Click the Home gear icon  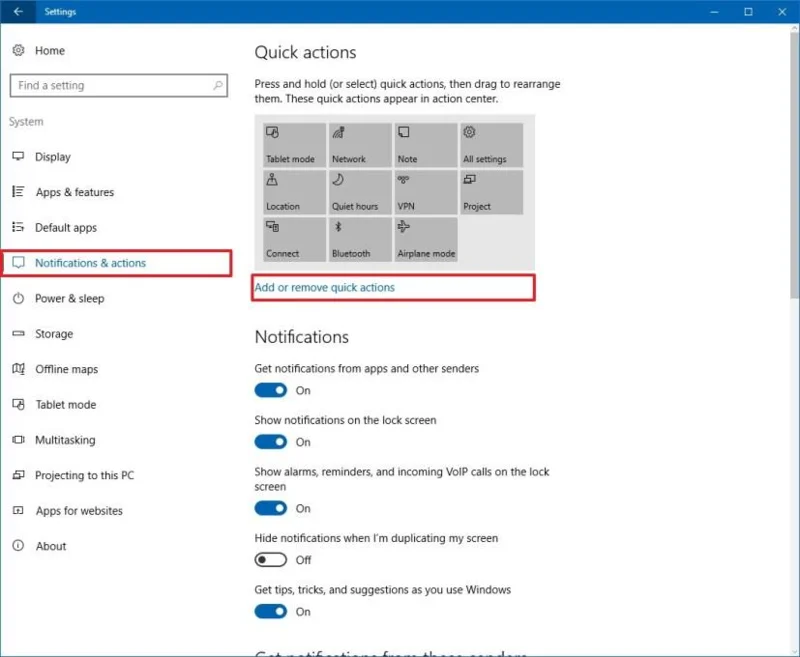(18, 50)
